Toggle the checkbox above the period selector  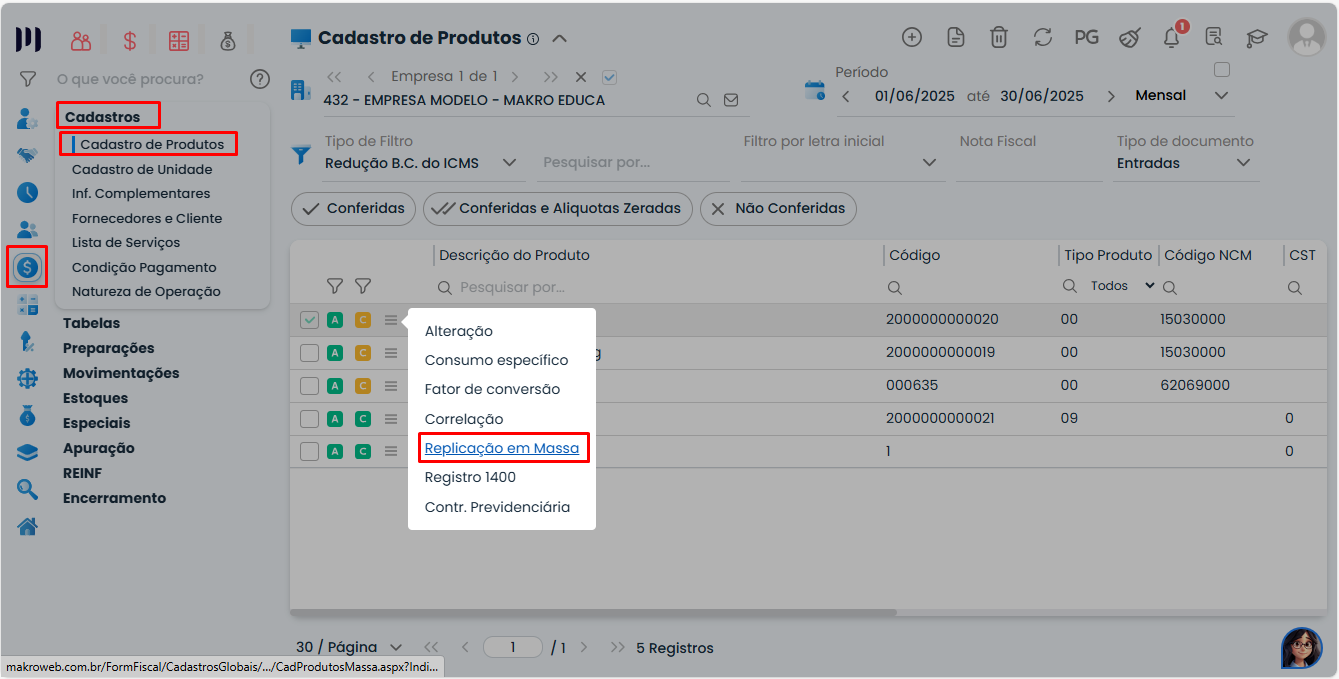[1221, 70]
